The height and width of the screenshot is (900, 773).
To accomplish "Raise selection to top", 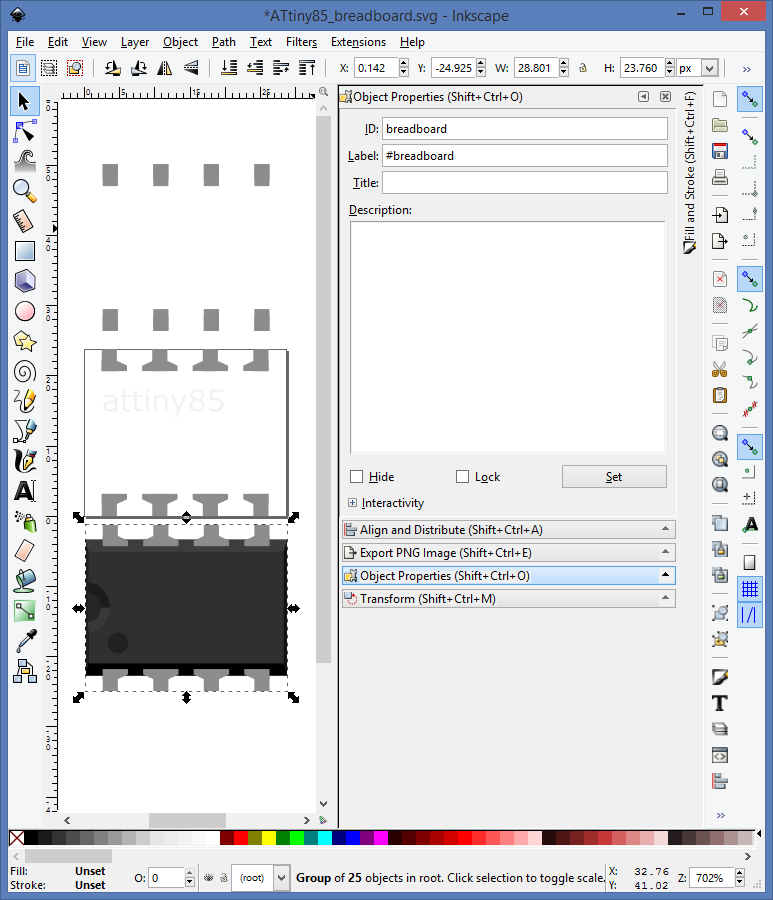I will pyautogui.click(x=307, y=68).
